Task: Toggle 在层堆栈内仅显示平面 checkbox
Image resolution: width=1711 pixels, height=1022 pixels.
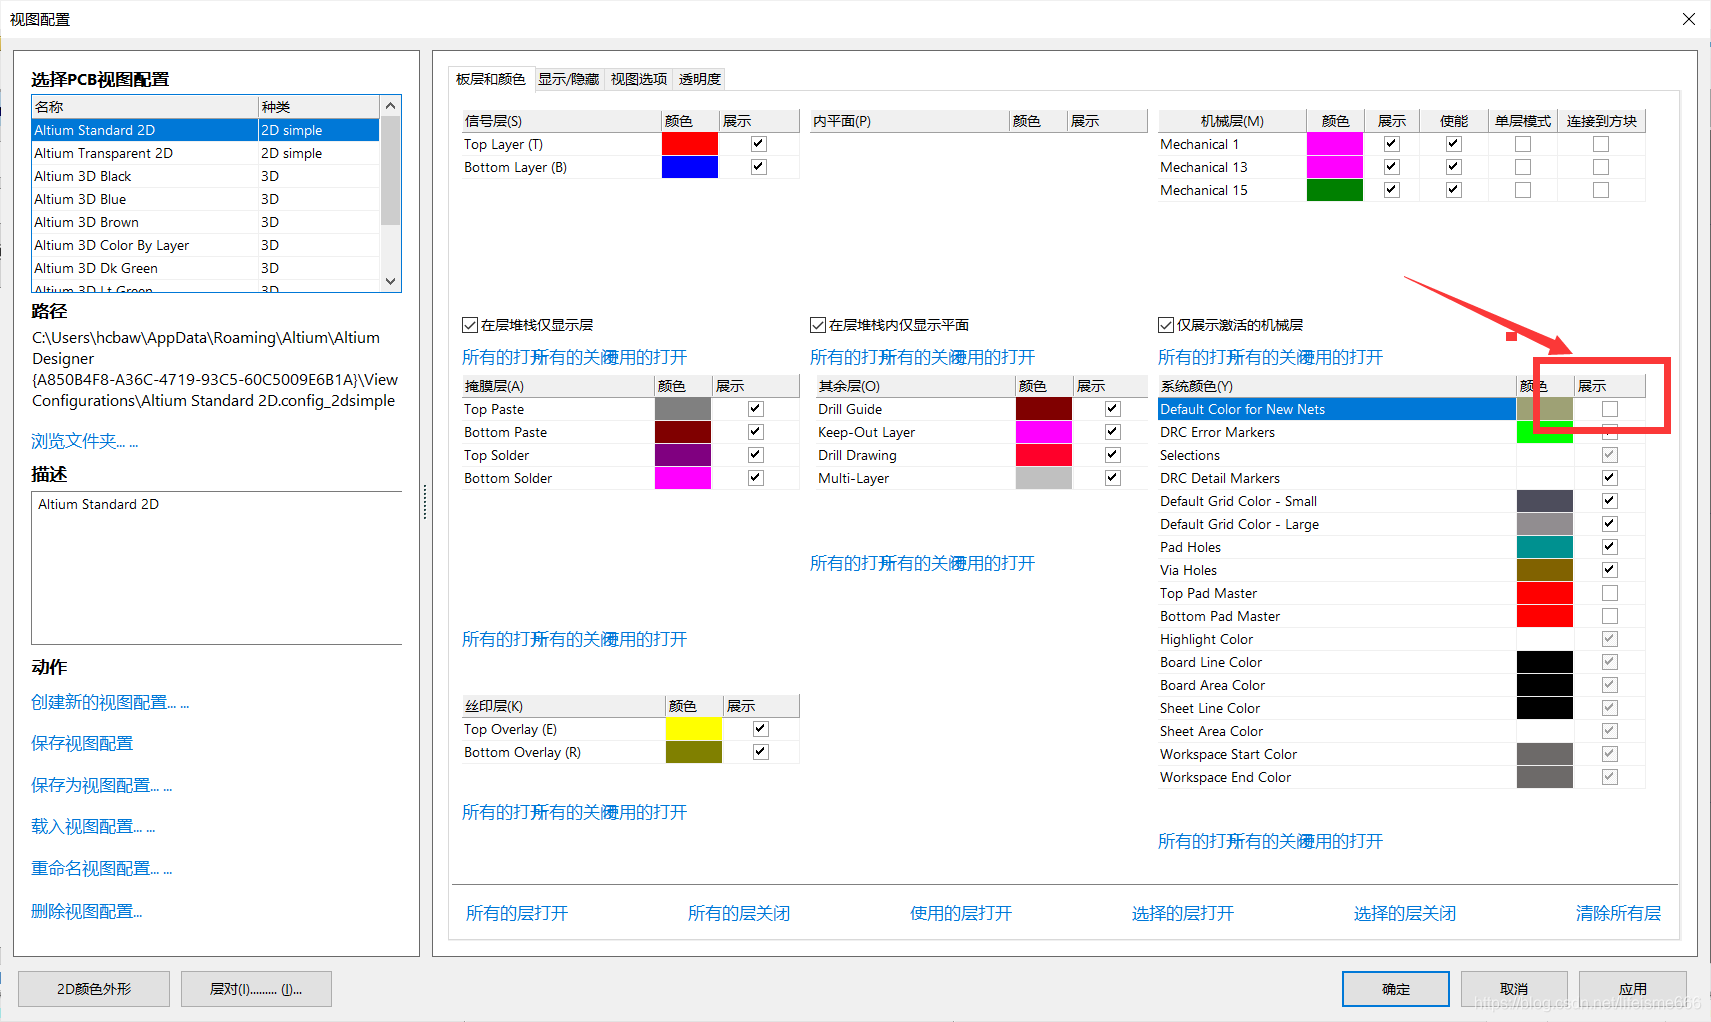Action: pos(818,325)
